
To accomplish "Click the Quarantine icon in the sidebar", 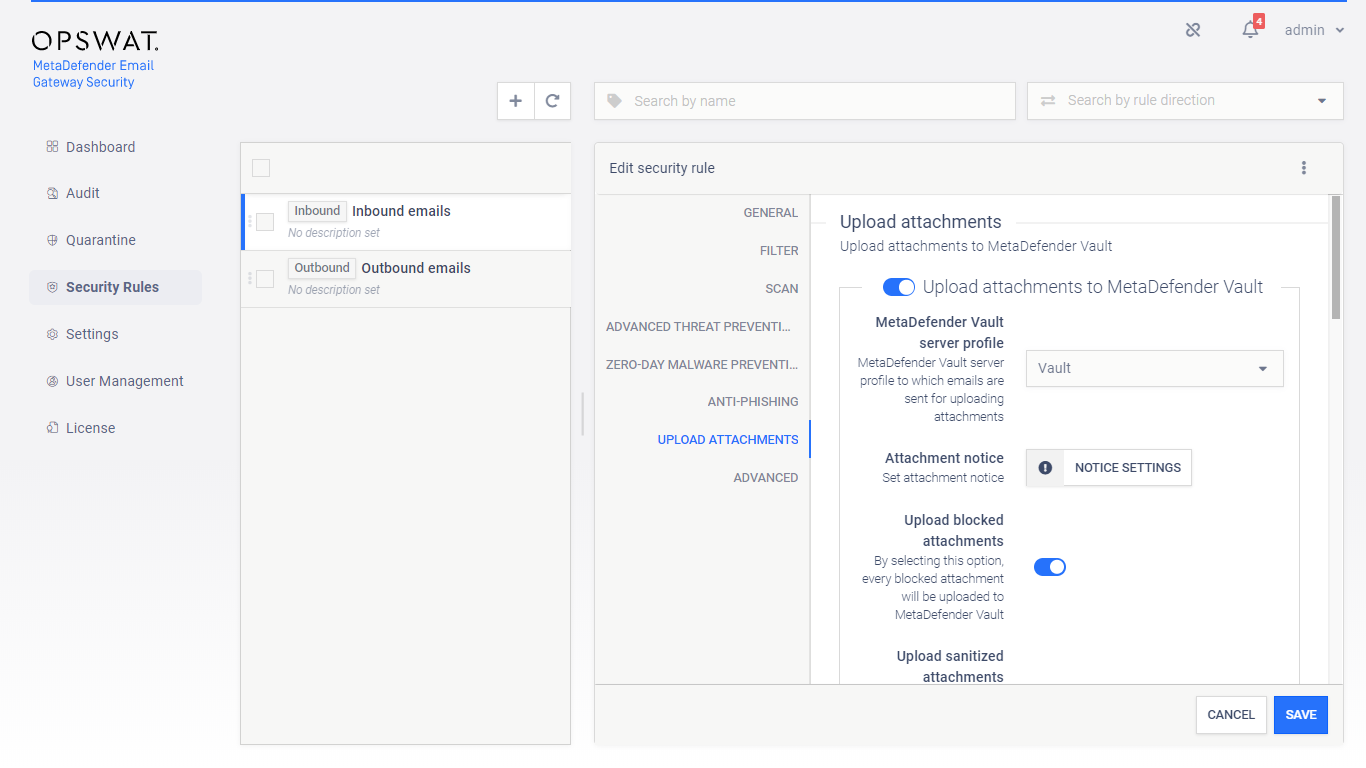I will 52,240.
